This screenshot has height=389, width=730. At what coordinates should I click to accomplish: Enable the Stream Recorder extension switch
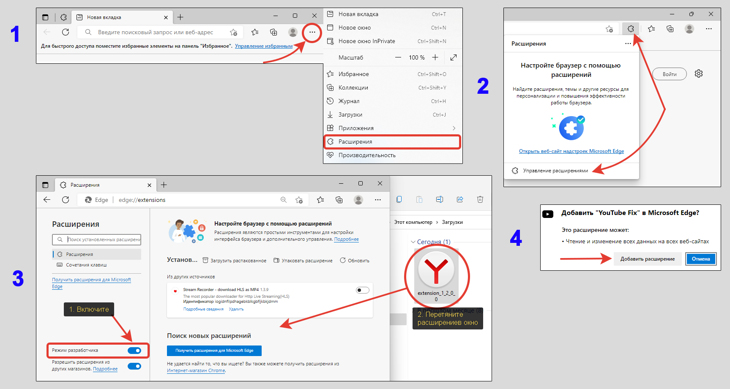[x=362, y=290]
